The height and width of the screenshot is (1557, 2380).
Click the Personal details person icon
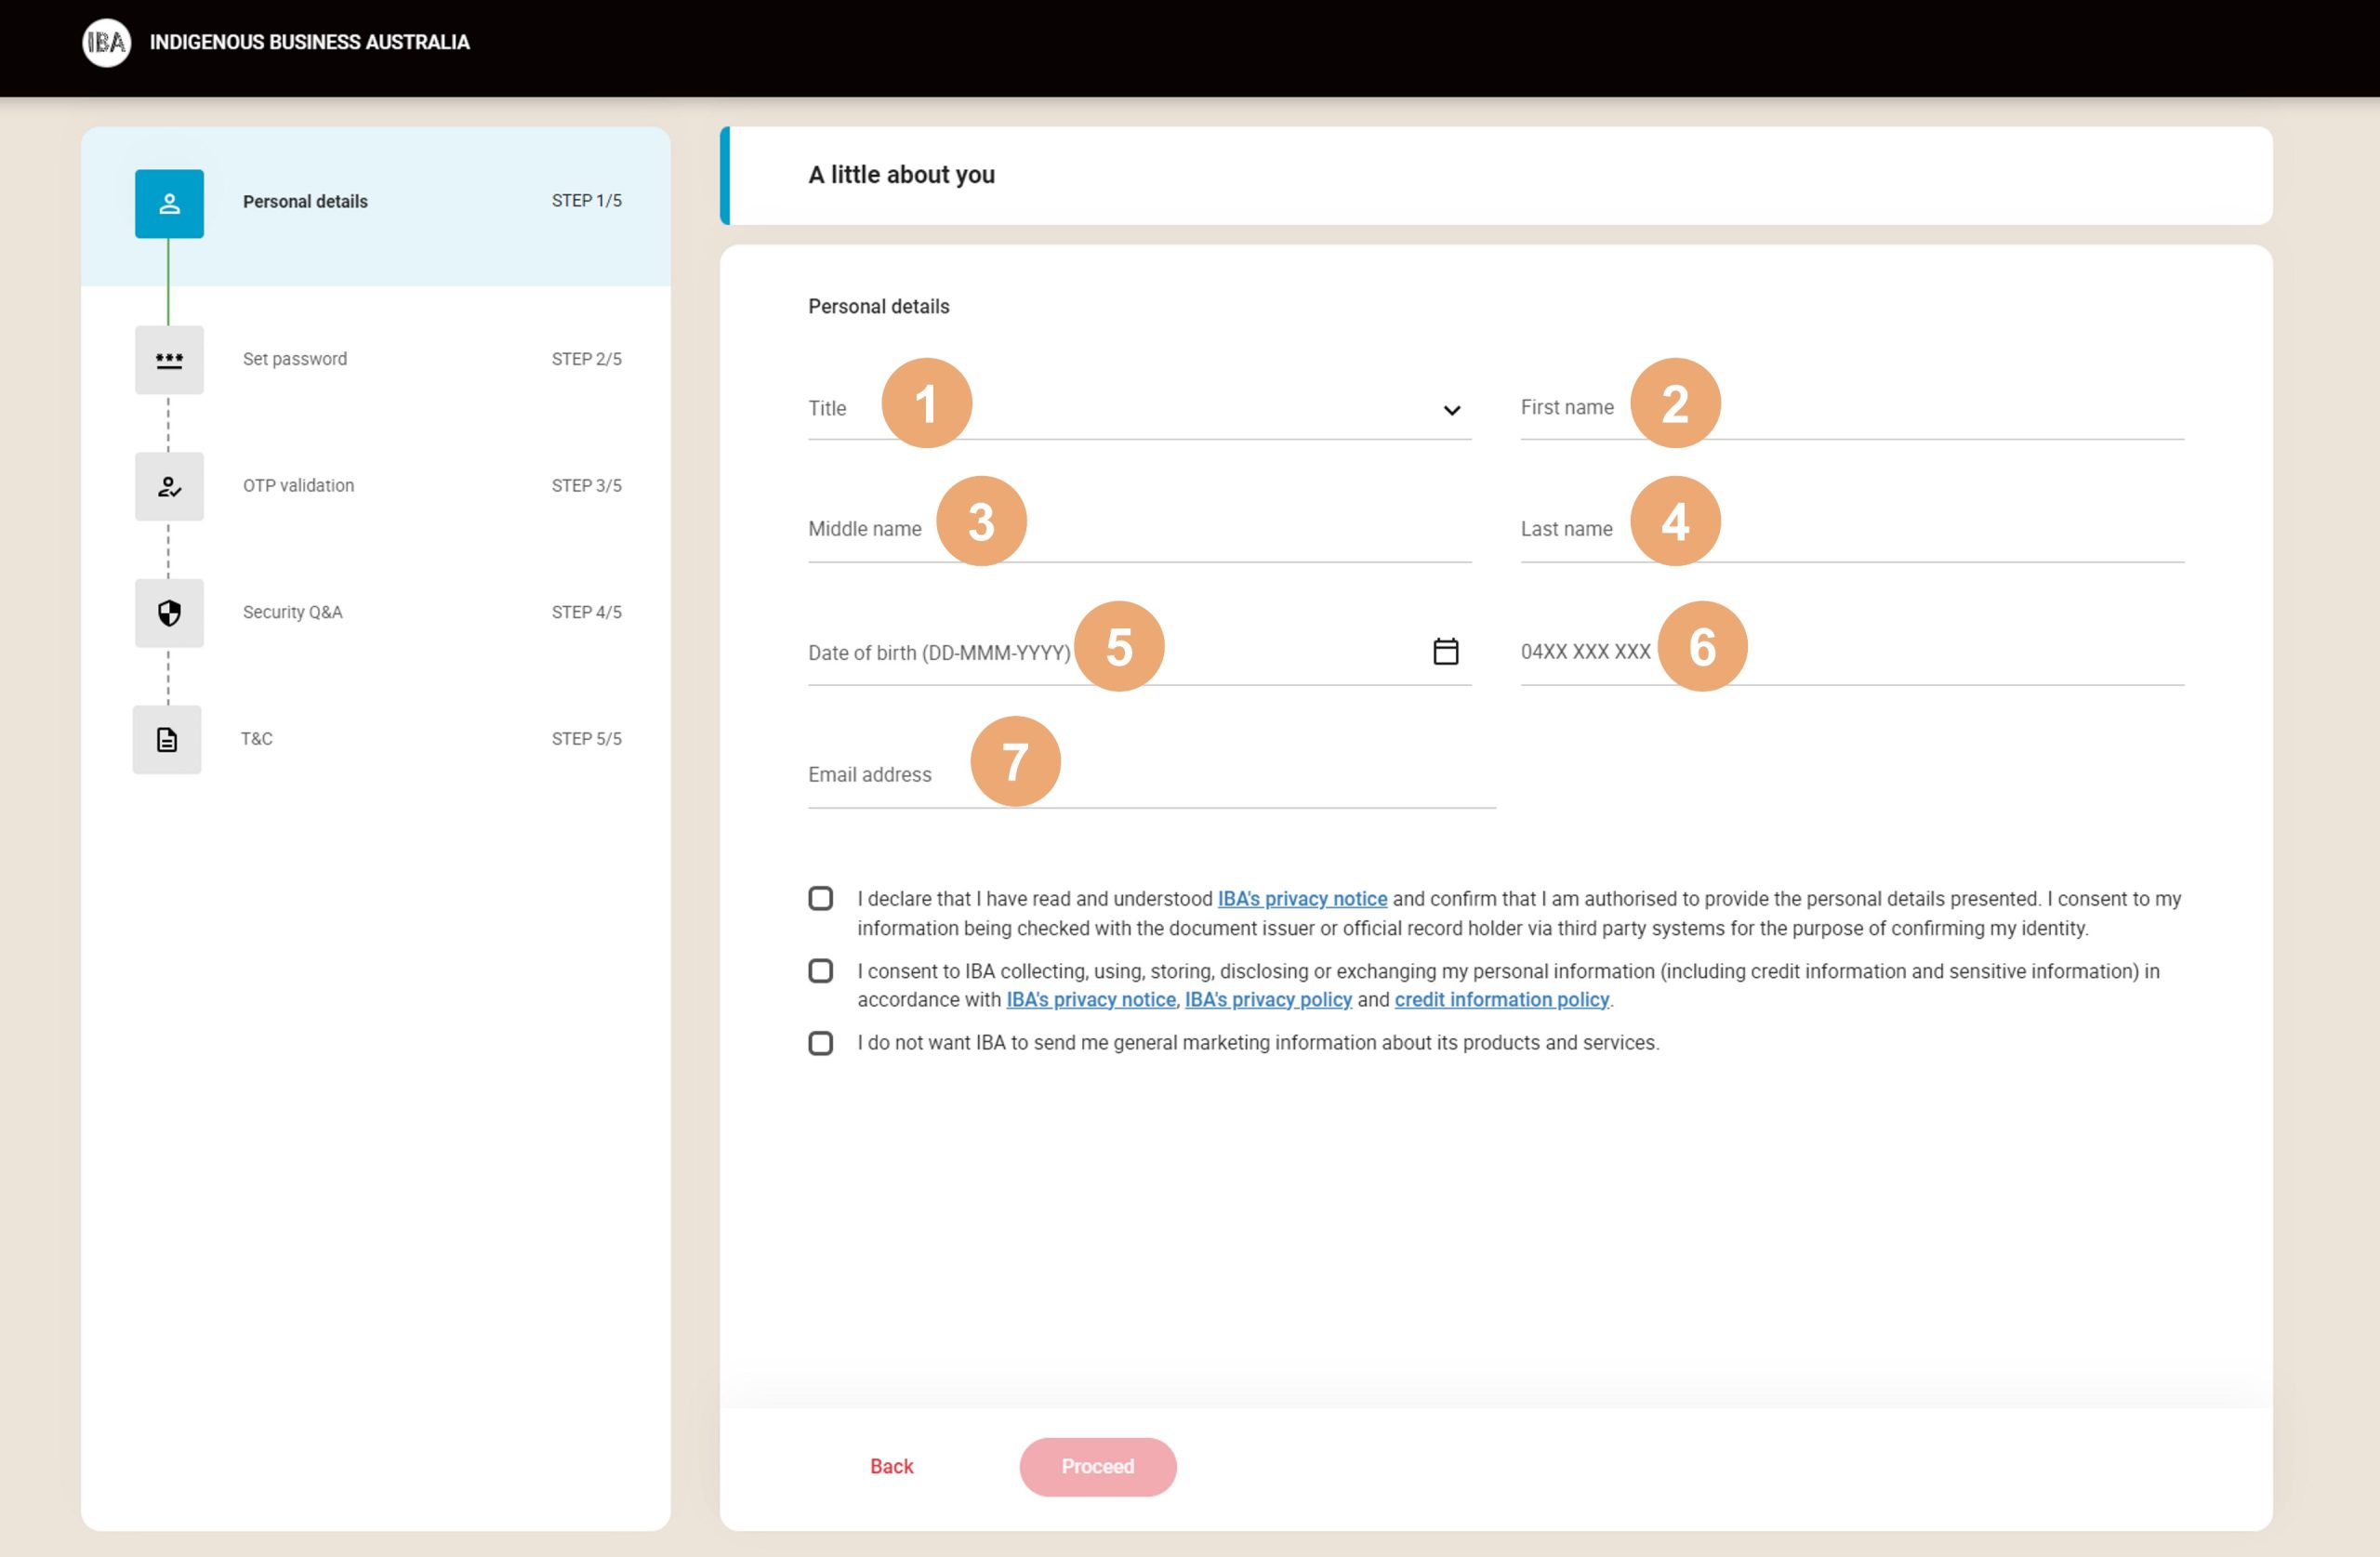pyautogui.click(x=169, y=204)
